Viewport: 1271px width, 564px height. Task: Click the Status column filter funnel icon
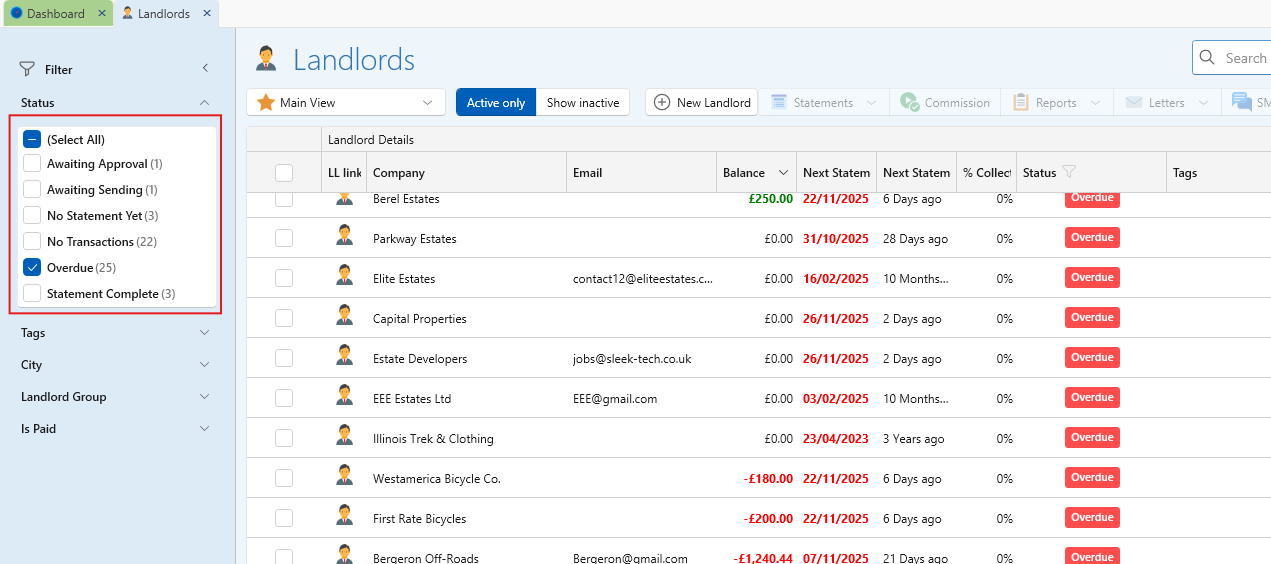[1068, 172]
